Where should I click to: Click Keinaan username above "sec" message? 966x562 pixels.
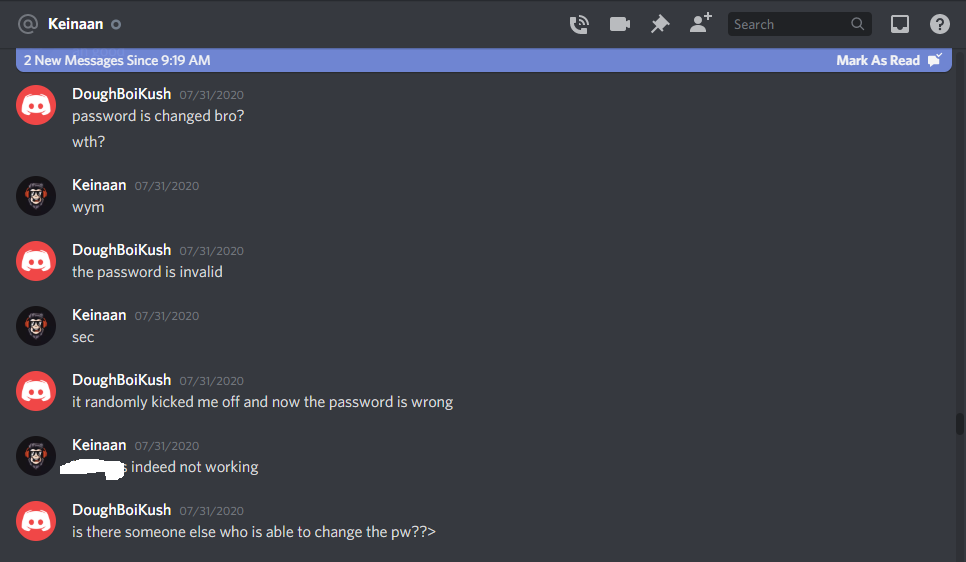click(x=99, y=315)
